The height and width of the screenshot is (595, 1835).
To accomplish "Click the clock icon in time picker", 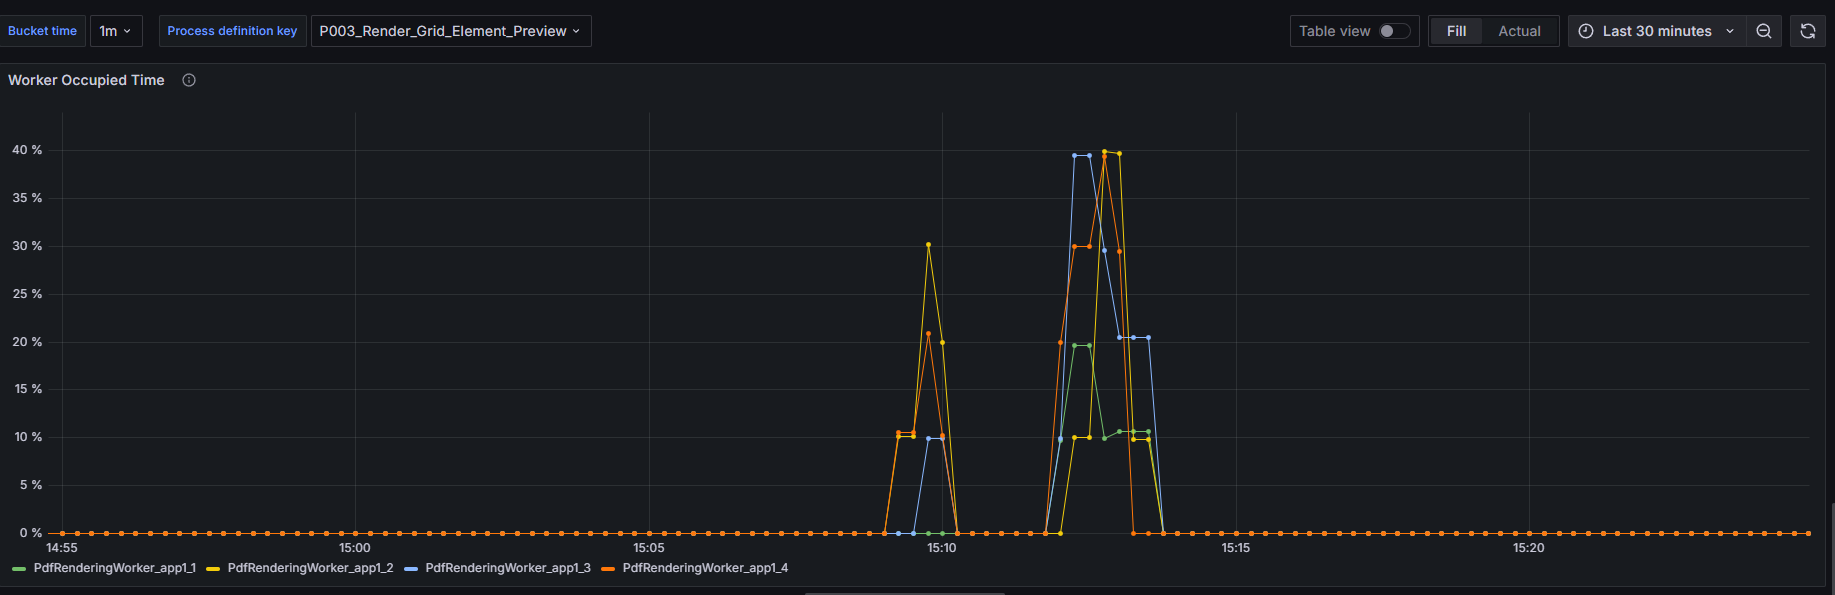I will [x=1586, y=31].
